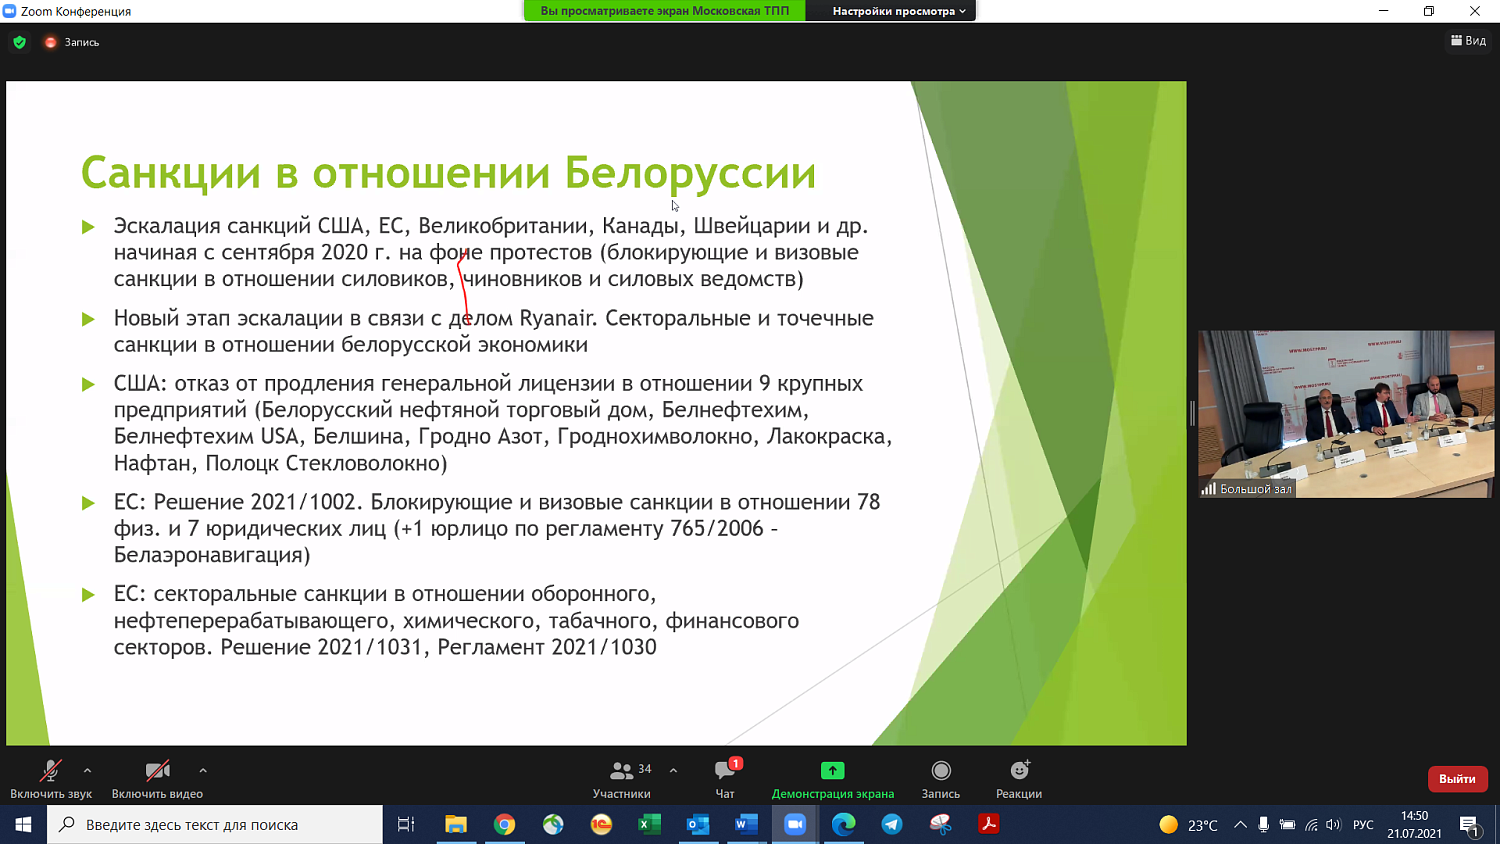Unmute microphone with Включить звук
Viewport: 1500px width, 844px height.
(51, 779)
